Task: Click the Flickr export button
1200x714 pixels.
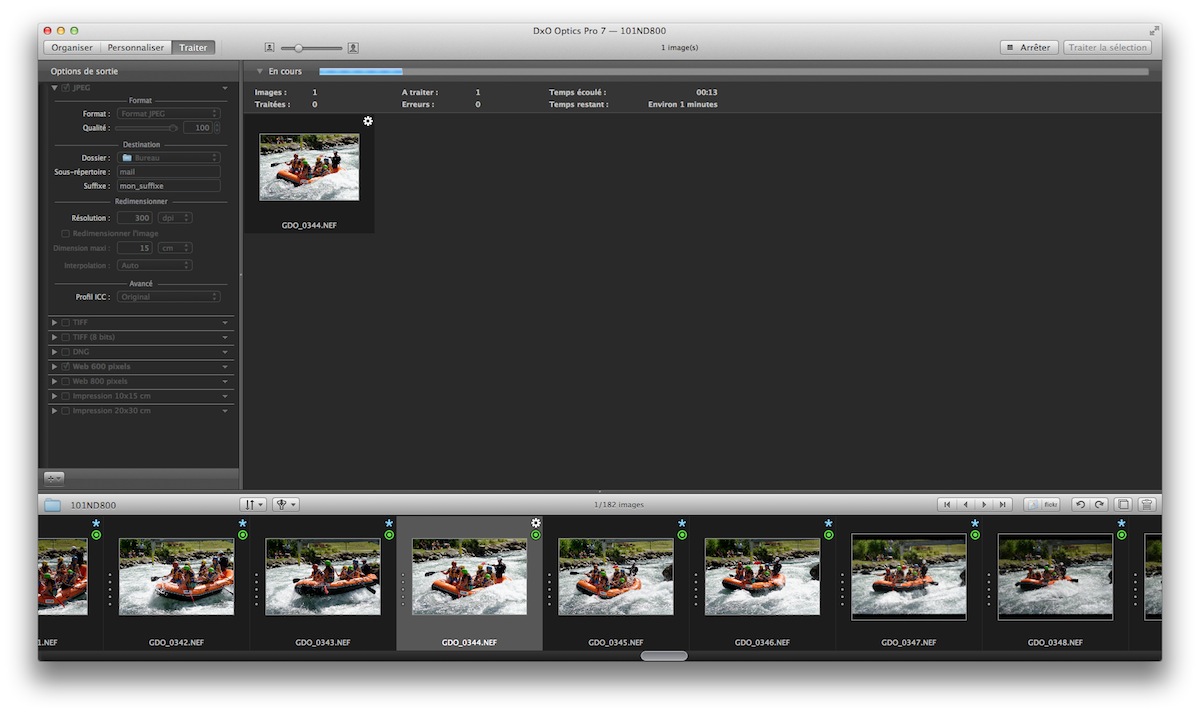Action: pos(1042,505)
